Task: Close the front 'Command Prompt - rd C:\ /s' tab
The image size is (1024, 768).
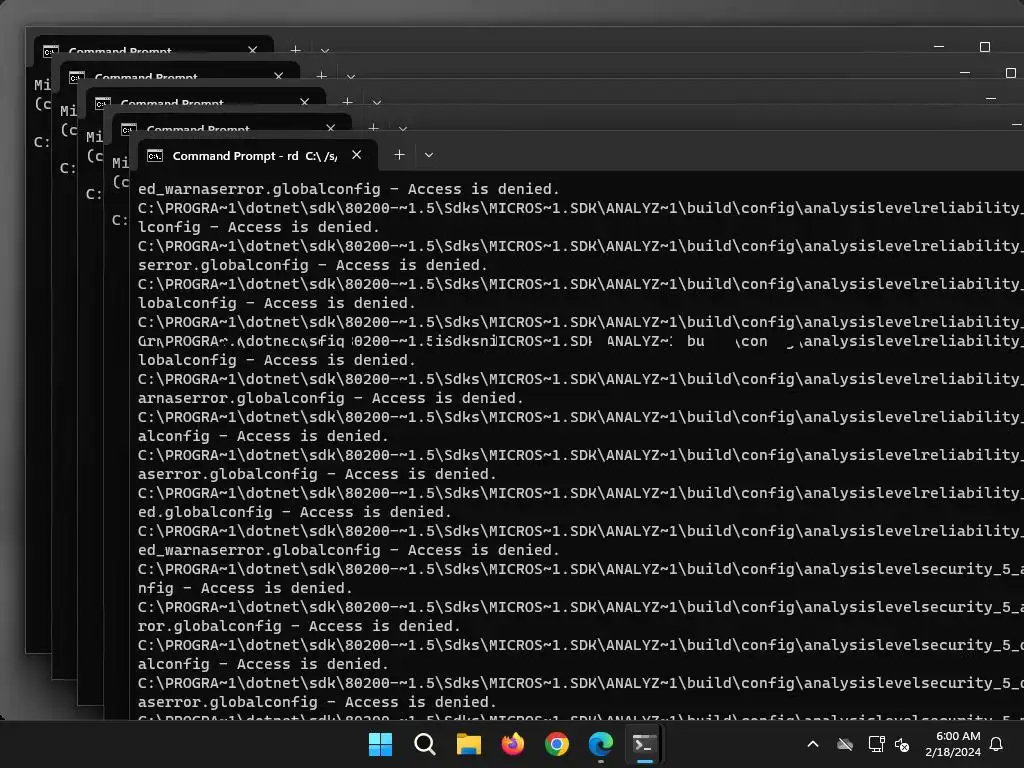Action: (x=357, y=155)
